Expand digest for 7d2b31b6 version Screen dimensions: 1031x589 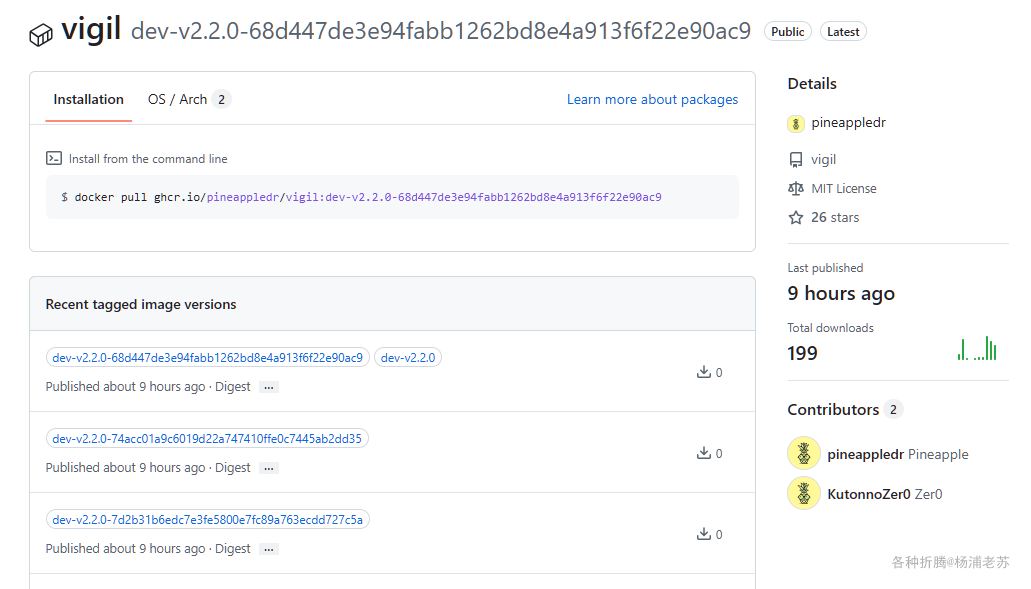click(x=268, y=549)
